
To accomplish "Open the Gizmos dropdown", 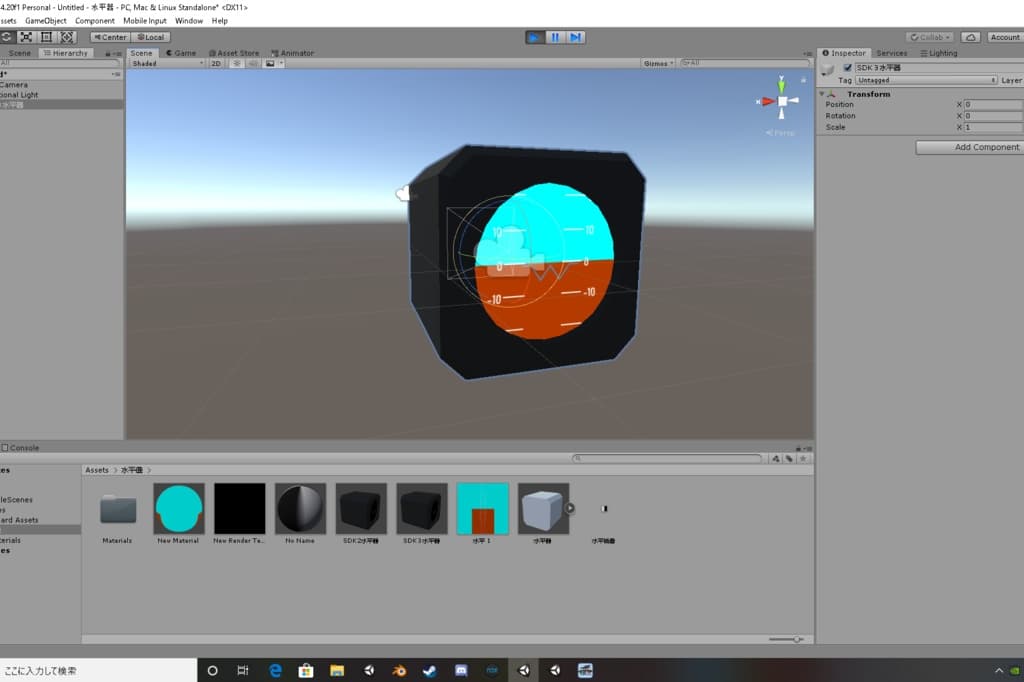I will pos(658,63).
